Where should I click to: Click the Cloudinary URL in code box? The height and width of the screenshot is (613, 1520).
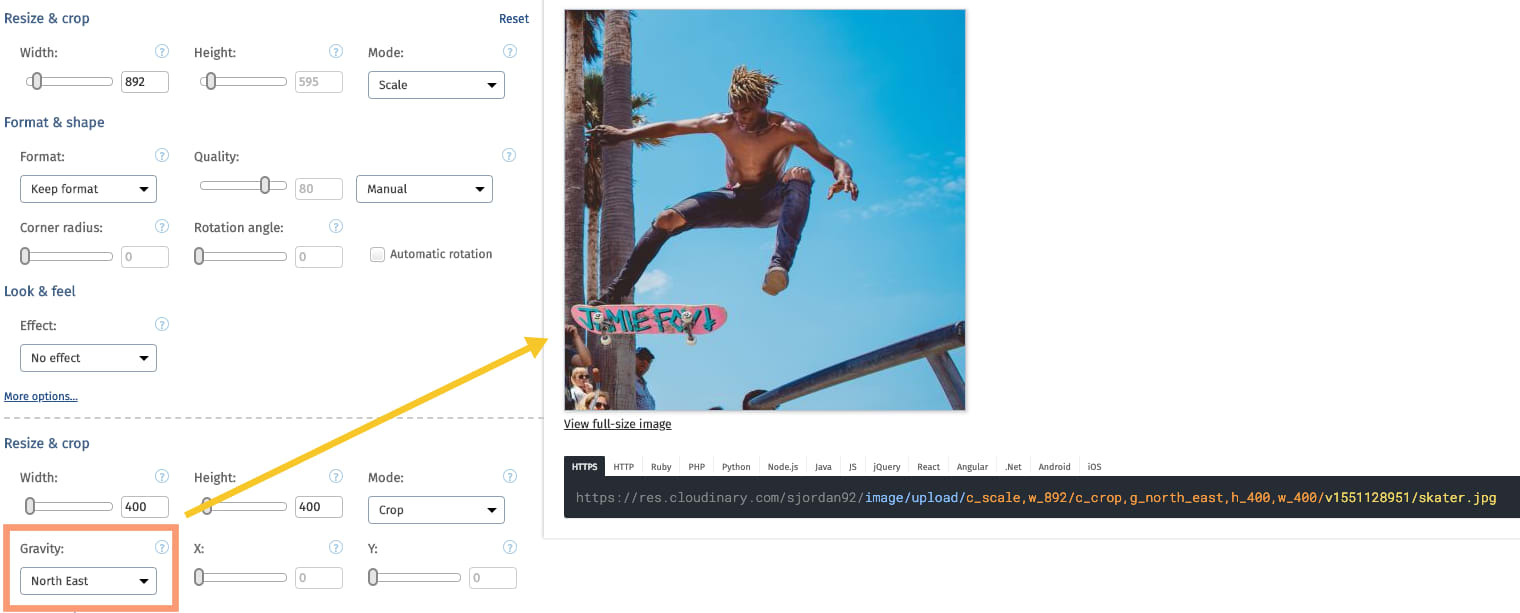click(1036, 498)
